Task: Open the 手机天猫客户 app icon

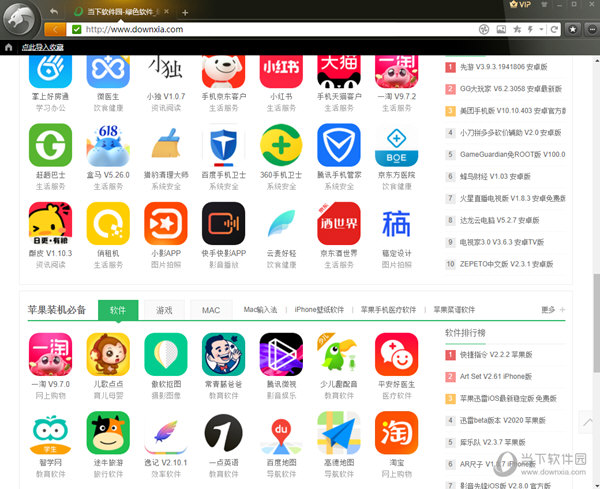Action: point(339,72)
